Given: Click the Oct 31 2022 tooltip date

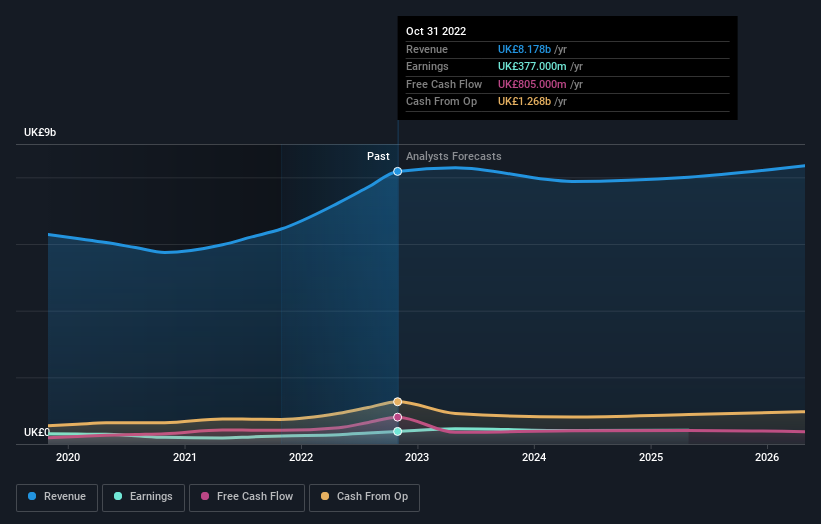Looking at the screenshot, I should tap(436, 31).
